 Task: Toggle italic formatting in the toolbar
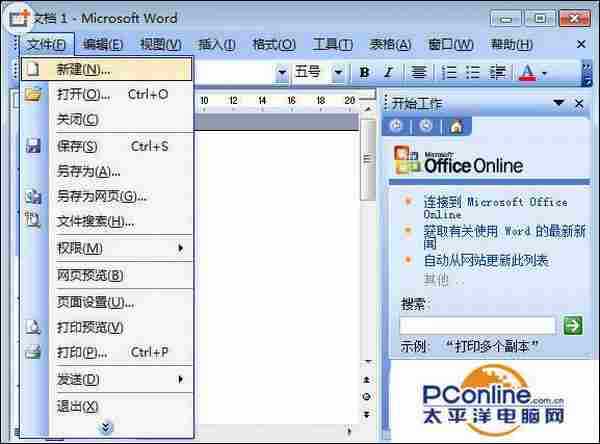click(386, 73)
